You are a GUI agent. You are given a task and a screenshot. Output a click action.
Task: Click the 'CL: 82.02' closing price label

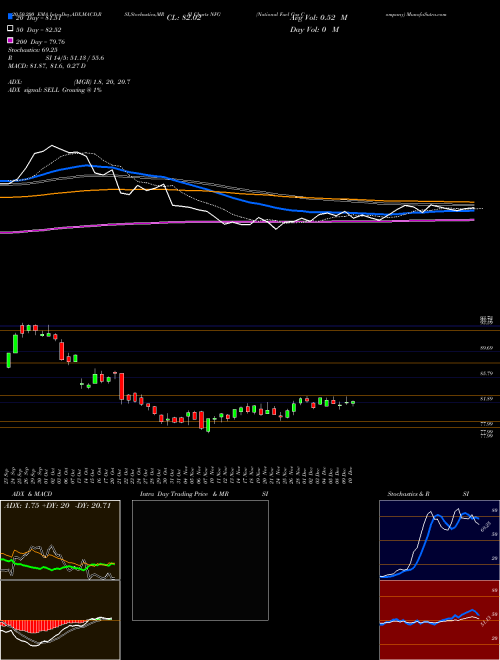(x=184, y=18)
